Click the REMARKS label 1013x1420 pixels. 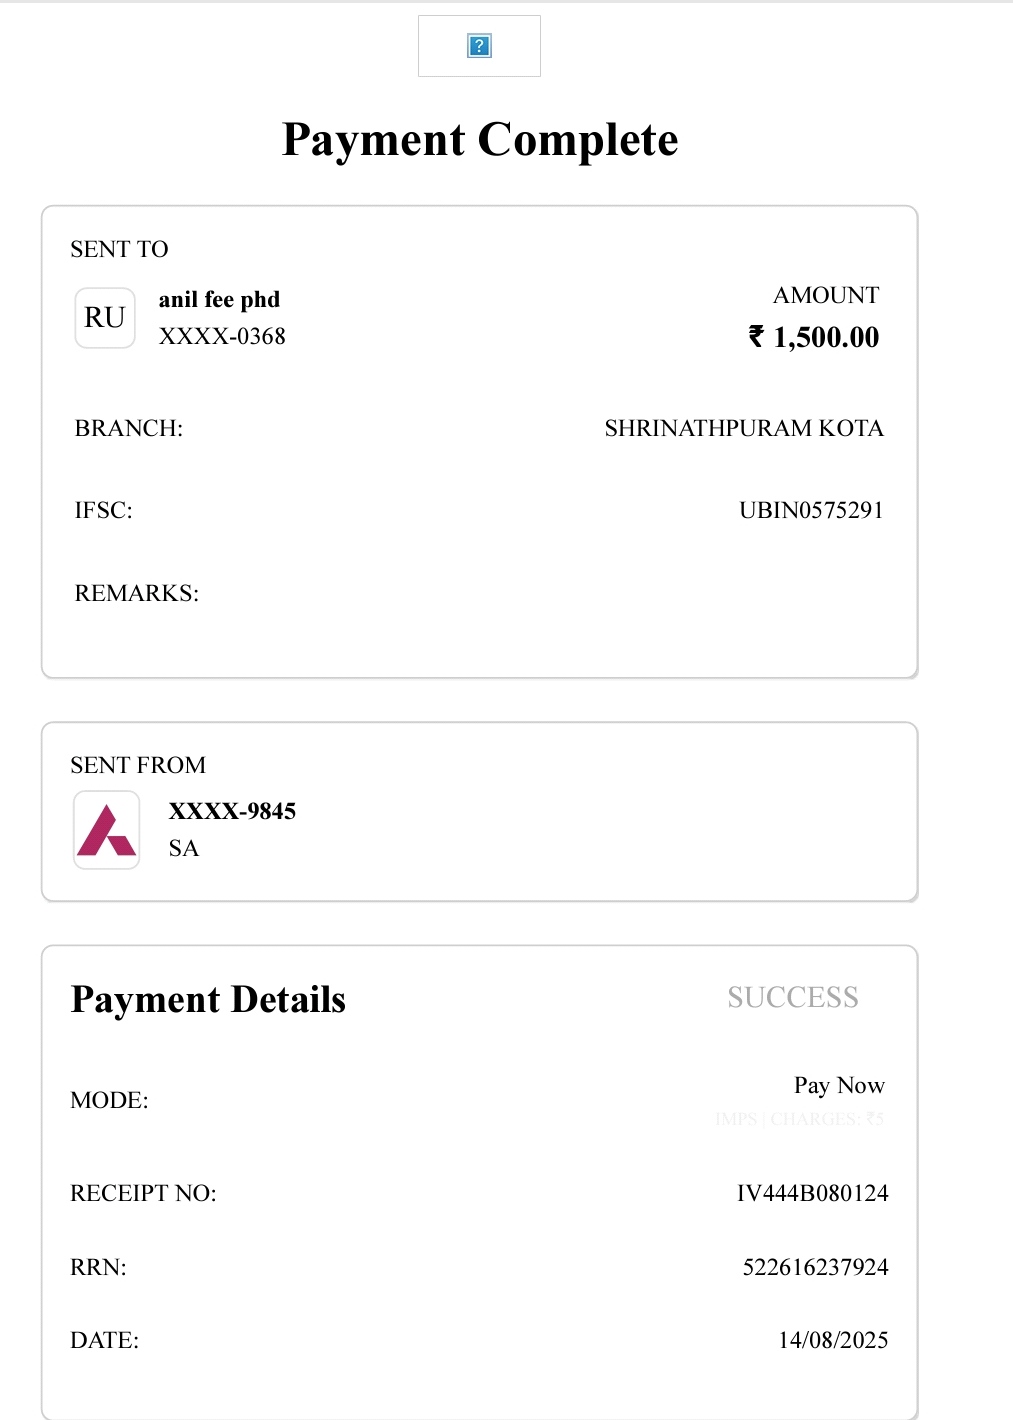[x=137, y=594]
